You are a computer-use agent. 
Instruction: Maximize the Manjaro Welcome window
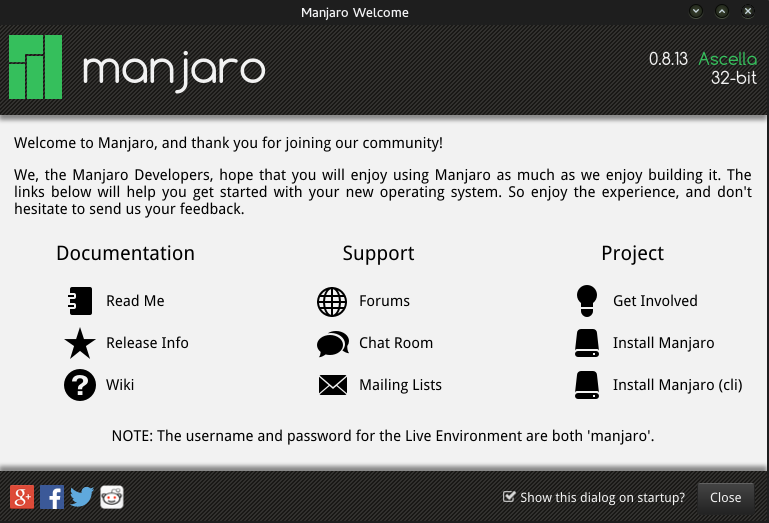tap(722, 11)
